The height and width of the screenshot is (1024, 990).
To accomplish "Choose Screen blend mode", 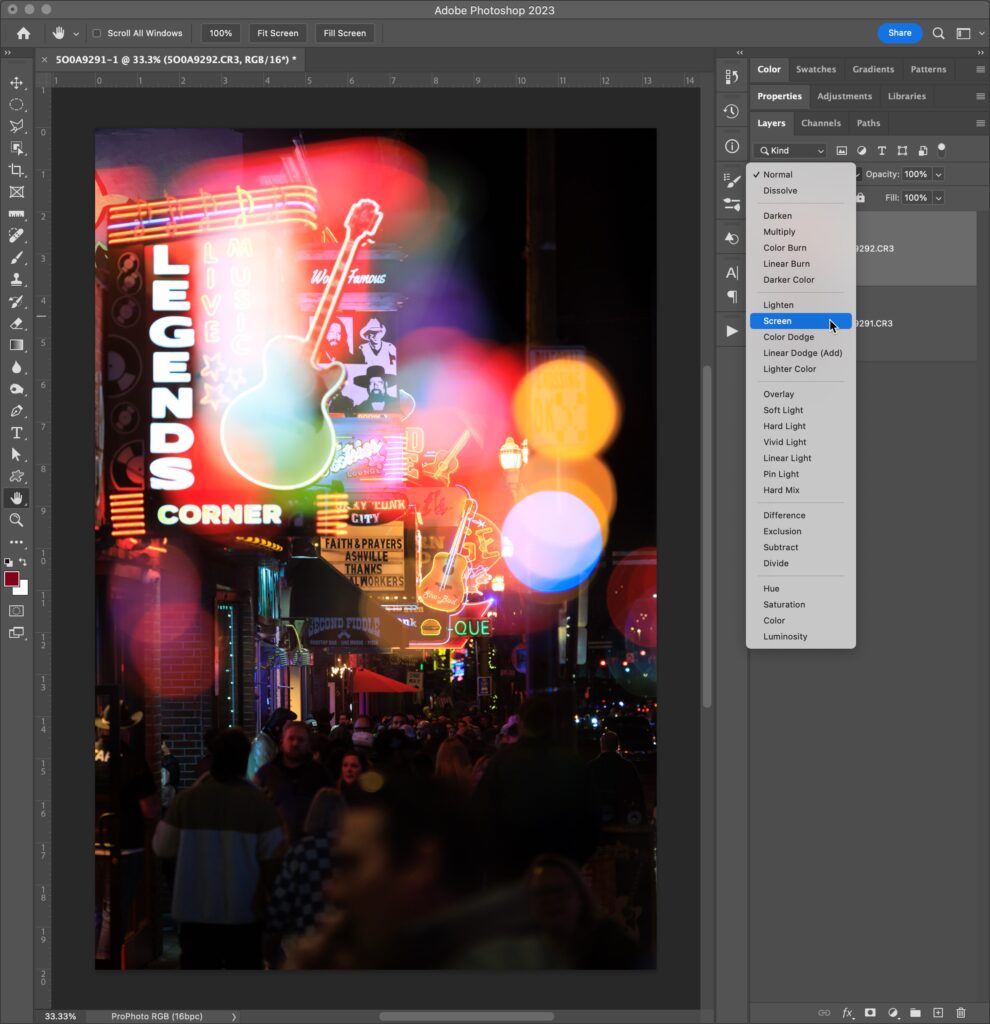I will 800,321.
